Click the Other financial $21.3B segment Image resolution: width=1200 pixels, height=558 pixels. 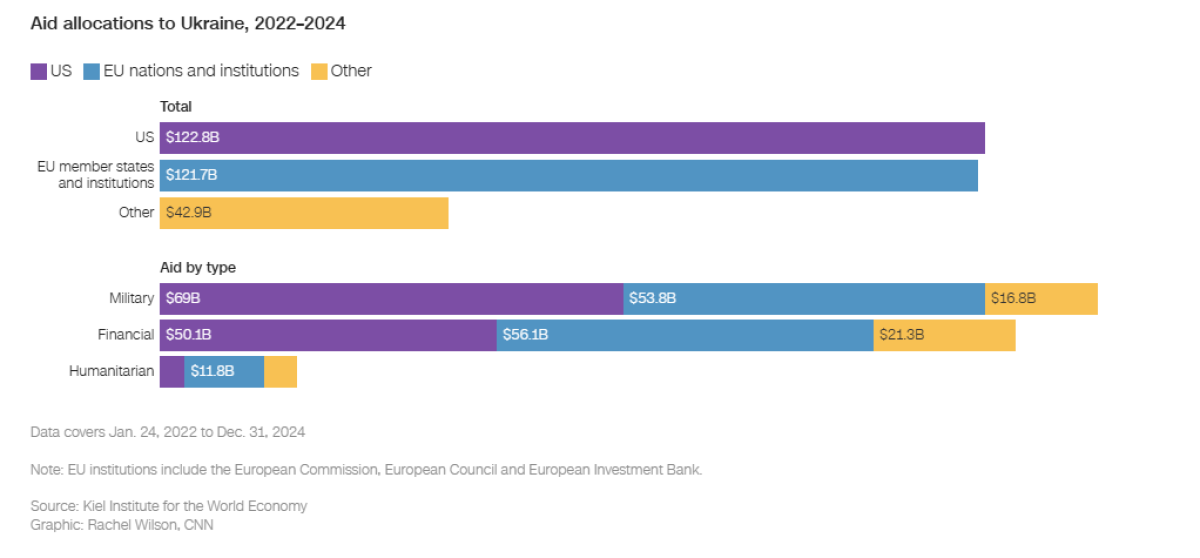click(944, 335)
